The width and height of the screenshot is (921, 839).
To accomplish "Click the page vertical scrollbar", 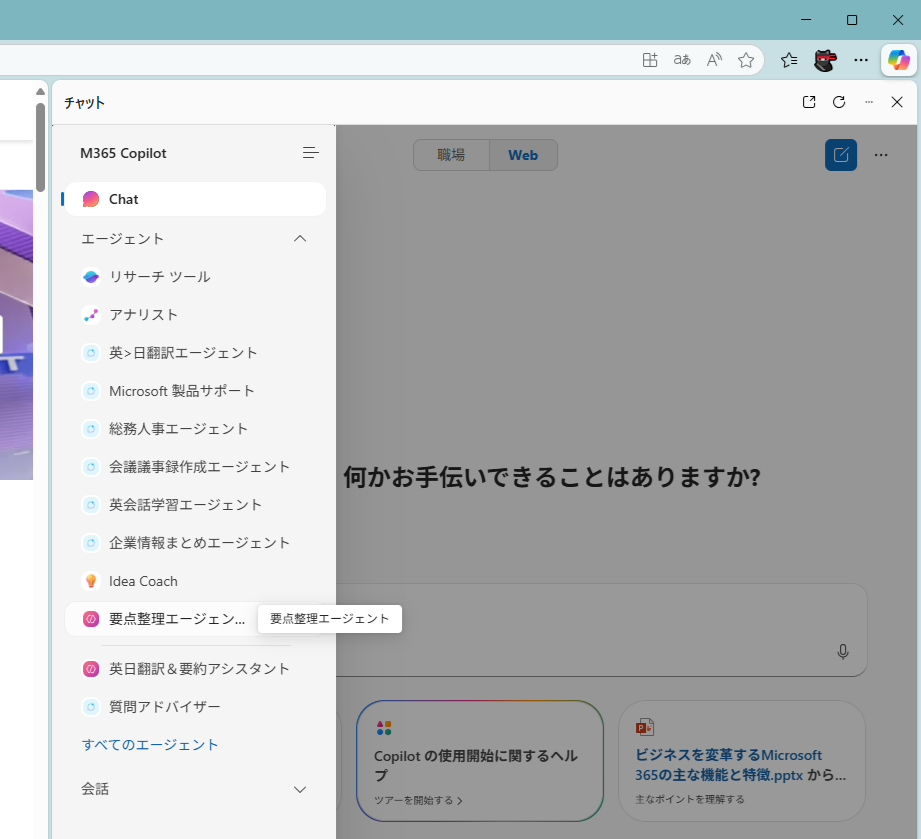I will coord(40,145).
